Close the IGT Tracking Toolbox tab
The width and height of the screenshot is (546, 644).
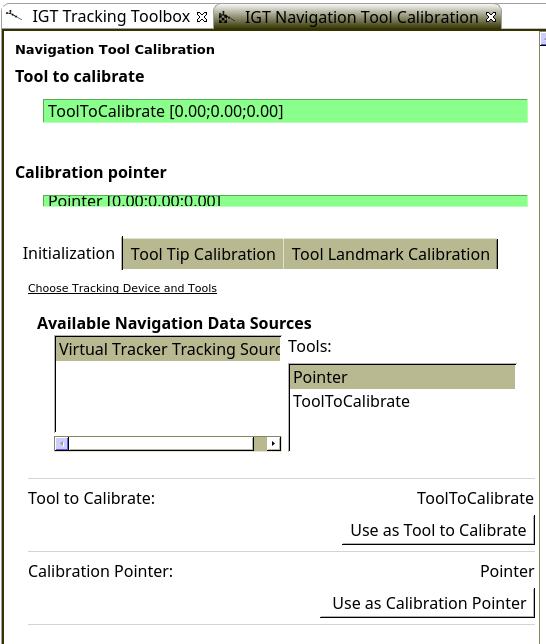coord(202,17)
